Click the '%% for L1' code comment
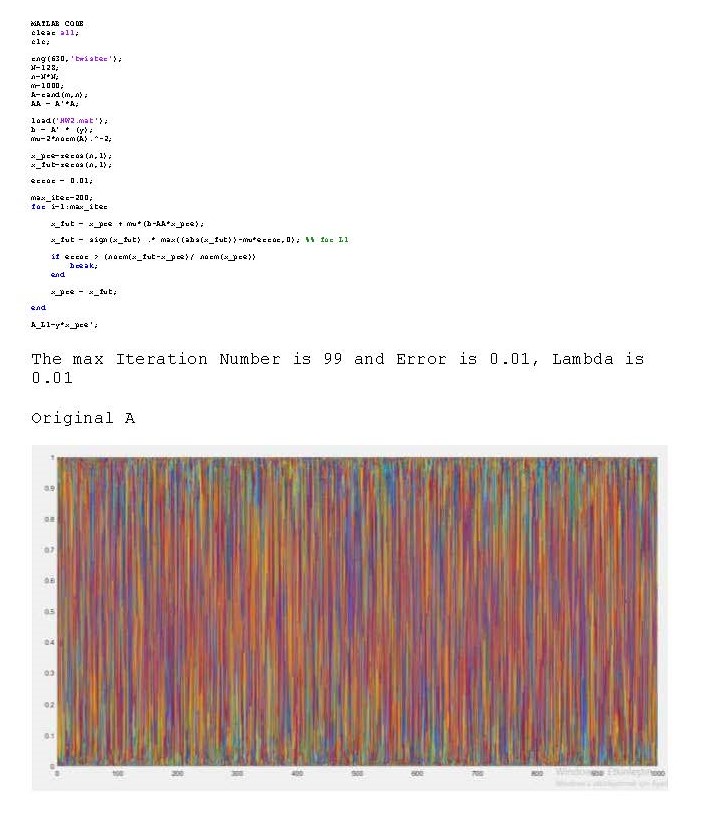This screenshot has width=709, height=818. click(x=335, y=241)
